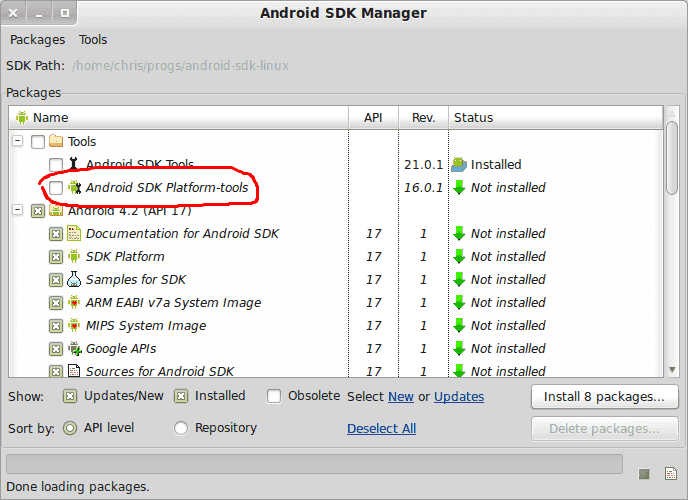Click the Samples for SDK flask icon
The height and width of the screenshot is (500, 688).
(x=74, y=279)
